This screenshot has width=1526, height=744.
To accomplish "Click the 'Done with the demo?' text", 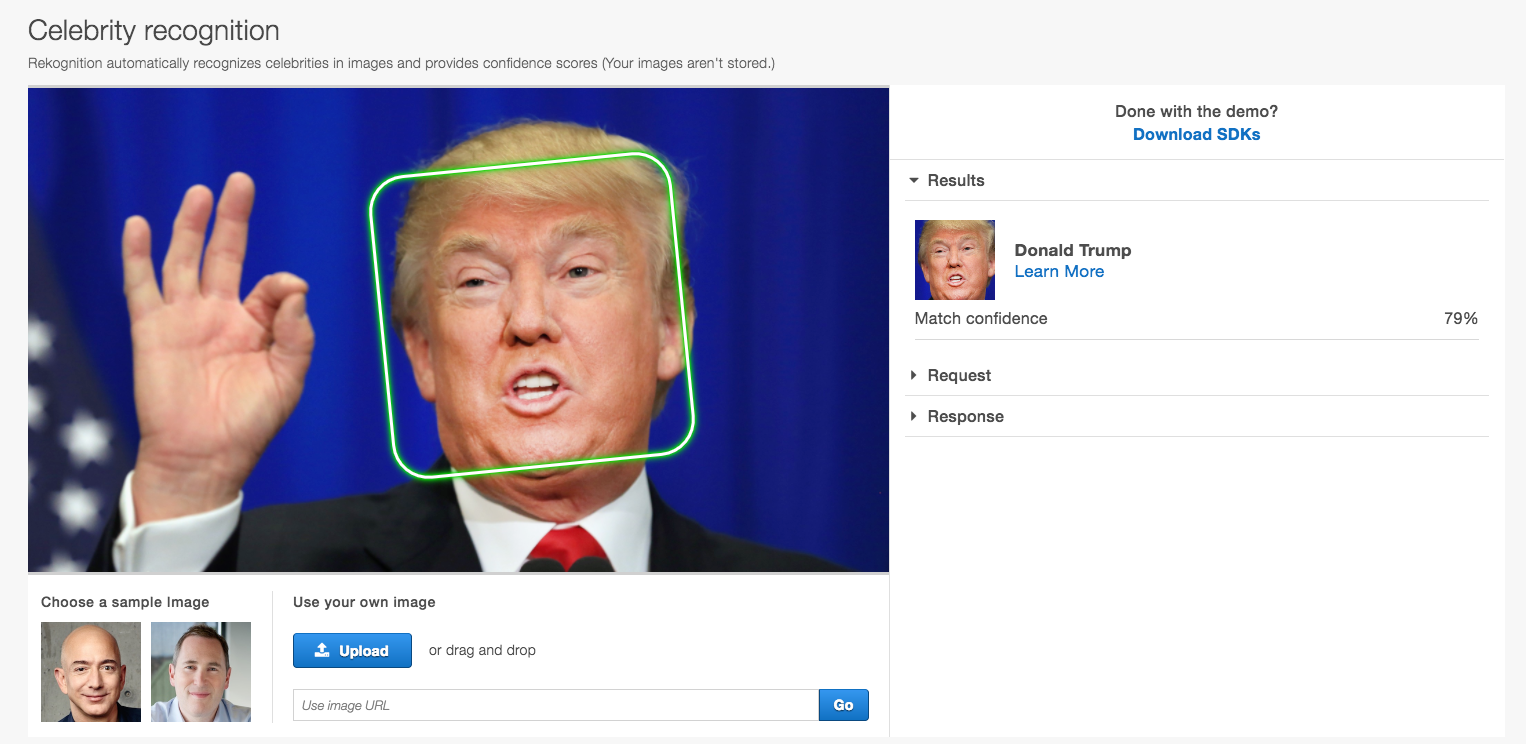I will [1196, 112].
